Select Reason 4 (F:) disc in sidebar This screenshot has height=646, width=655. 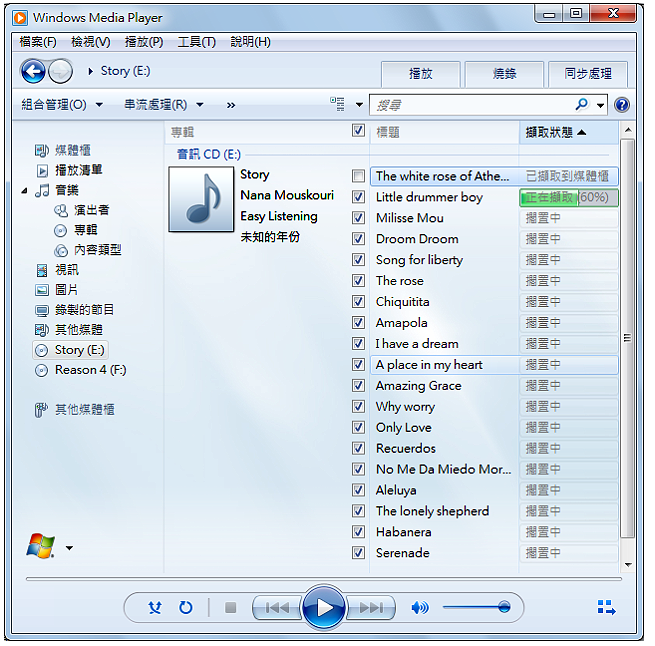[x=81, y=370]
